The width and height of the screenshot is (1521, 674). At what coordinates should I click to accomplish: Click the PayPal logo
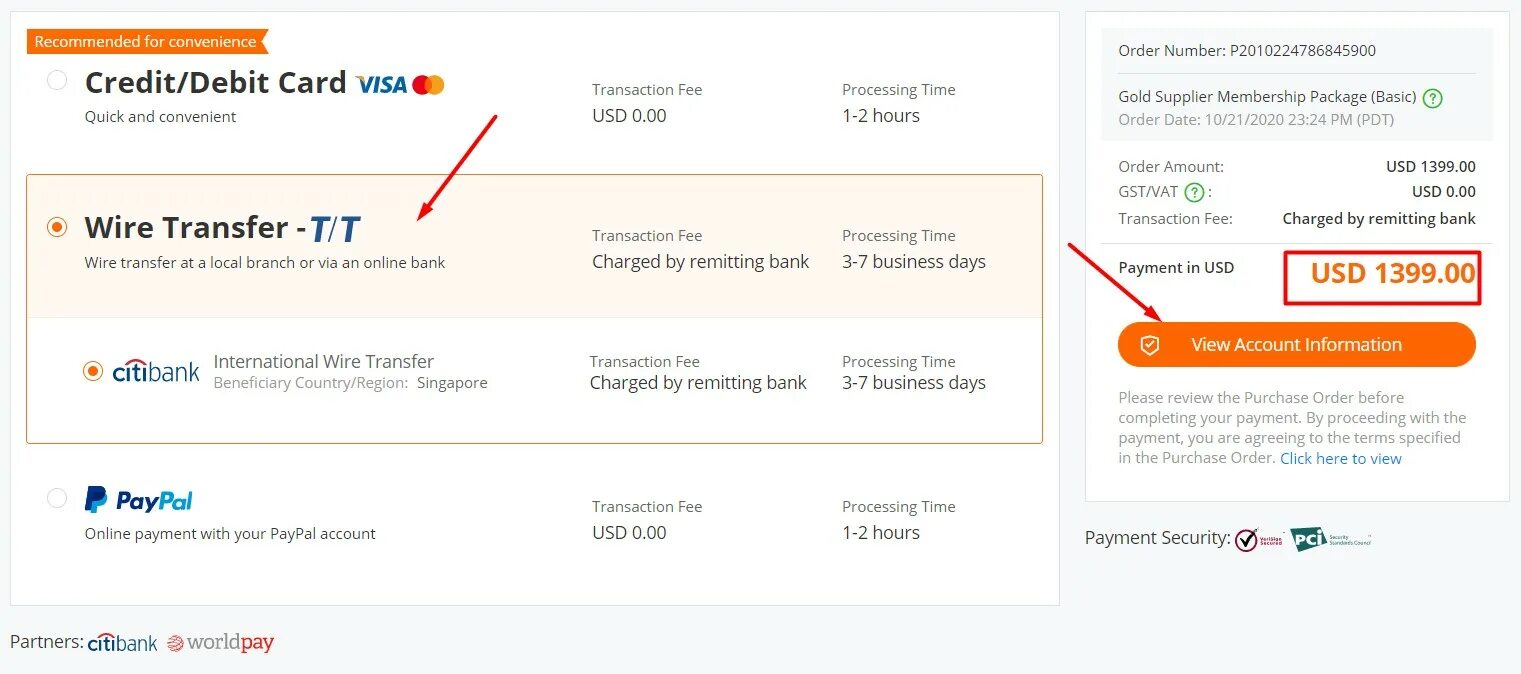tap(138, 500)
